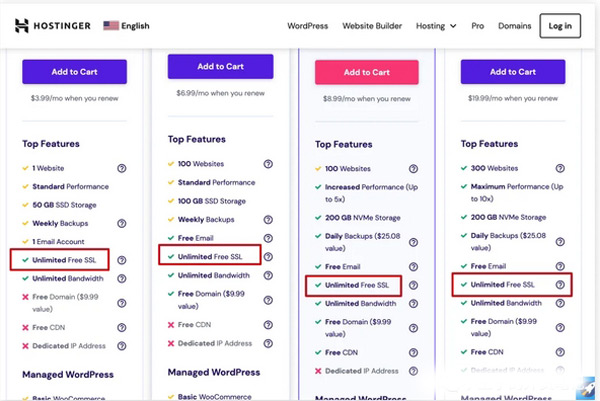
Task: Open the WordPress menu item
Action: 307,25
